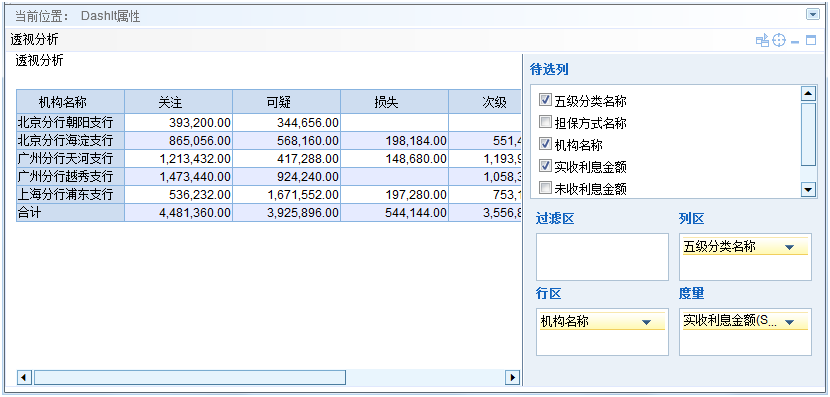Click the table's scroll left arrow
The width and height of the screenshot is (830, 397).
24,377
